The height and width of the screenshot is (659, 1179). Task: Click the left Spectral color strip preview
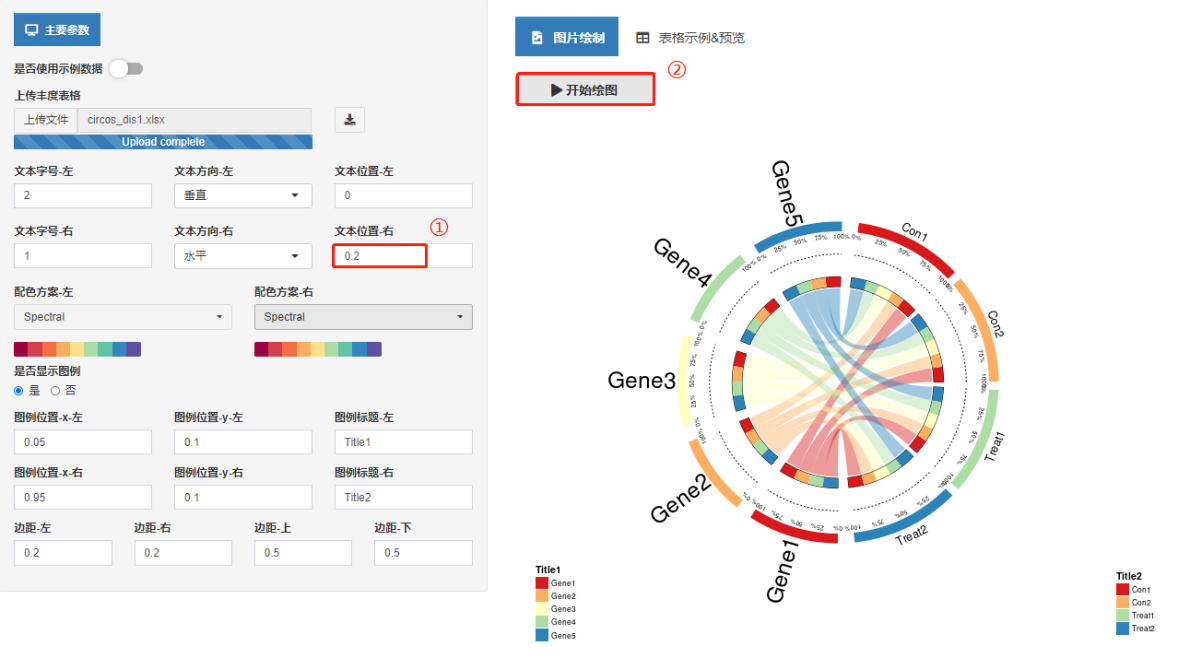pyautogui.click(x=75, y=349)
